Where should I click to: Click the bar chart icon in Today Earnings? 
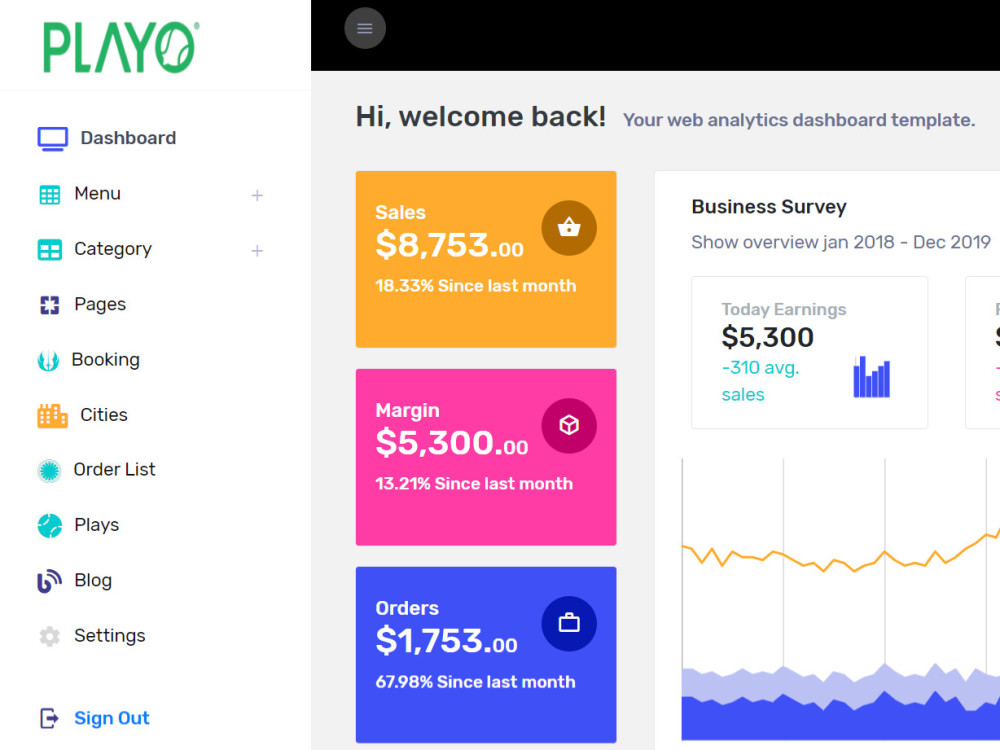point(871,377)
